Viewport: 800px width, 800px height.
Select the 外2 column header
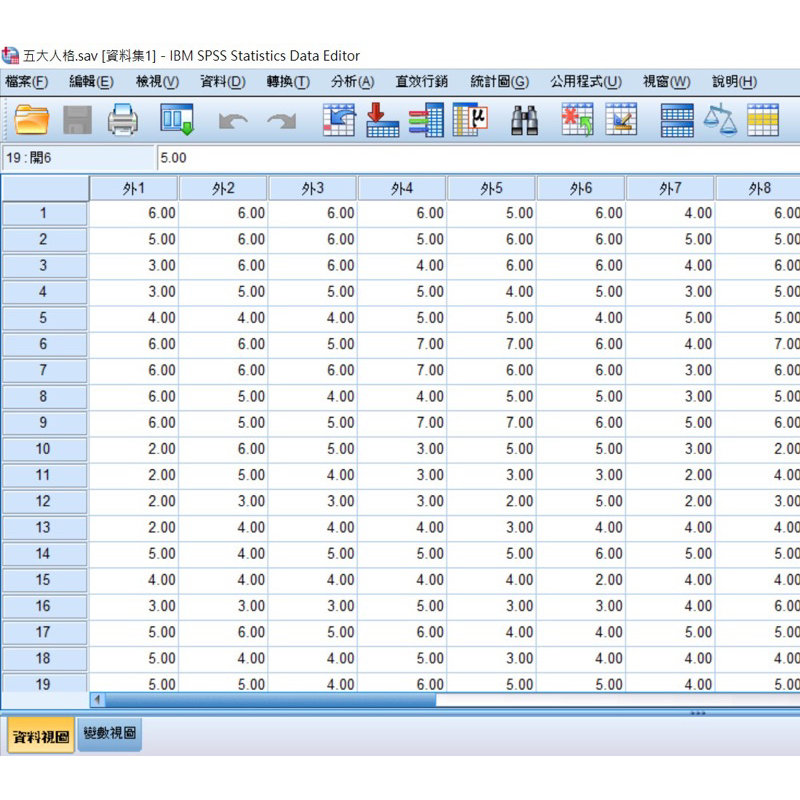pos(223,189)
